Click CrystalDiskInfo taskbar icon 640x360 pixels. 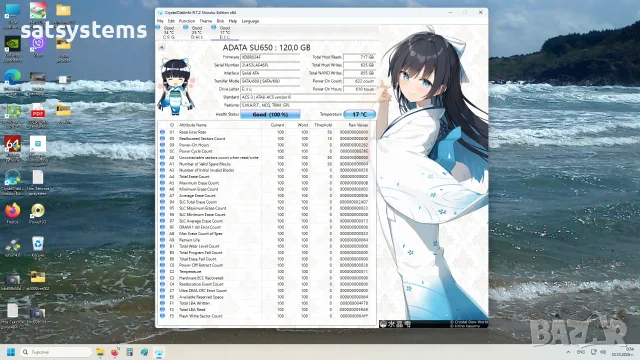tap(159, 352)
